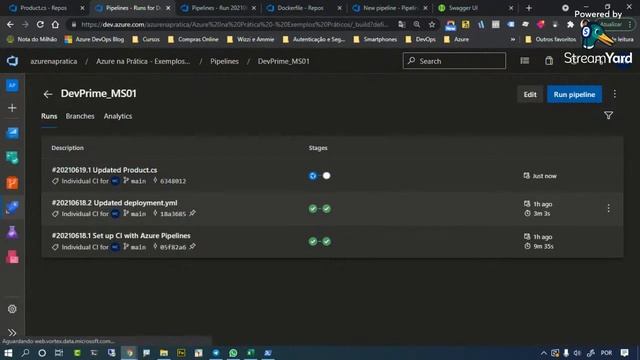The width and height of the screenshot is (640, 360).
Task: Open Windows Start menu
Action: coord(8,353)
